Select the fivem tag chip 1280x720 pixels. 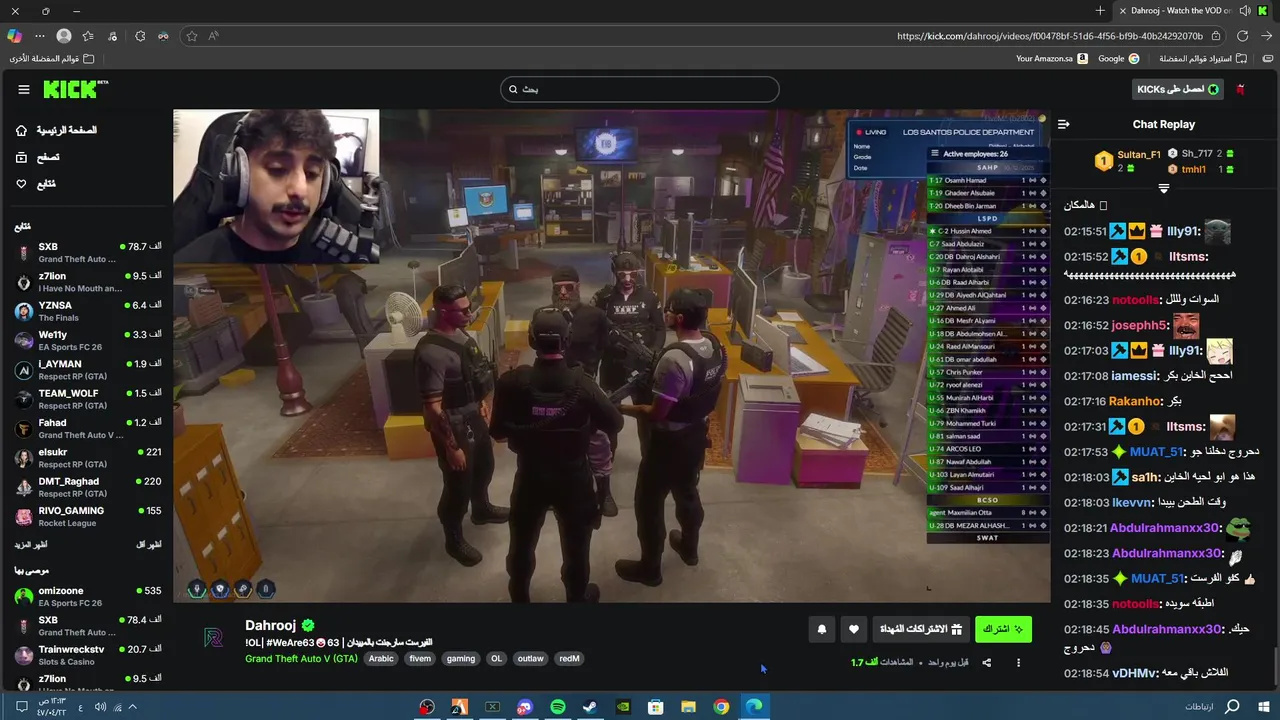[x=420, y=659]
